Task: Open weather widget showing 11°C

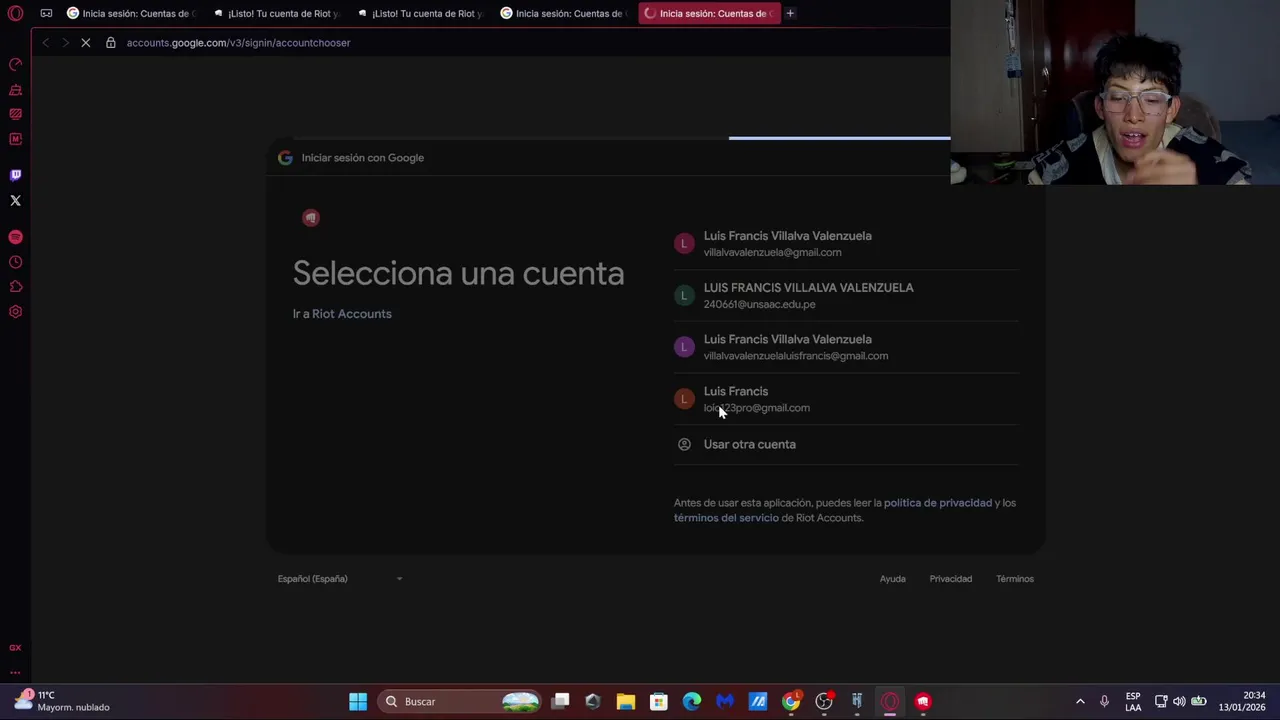Action: (x=62, y=701)
